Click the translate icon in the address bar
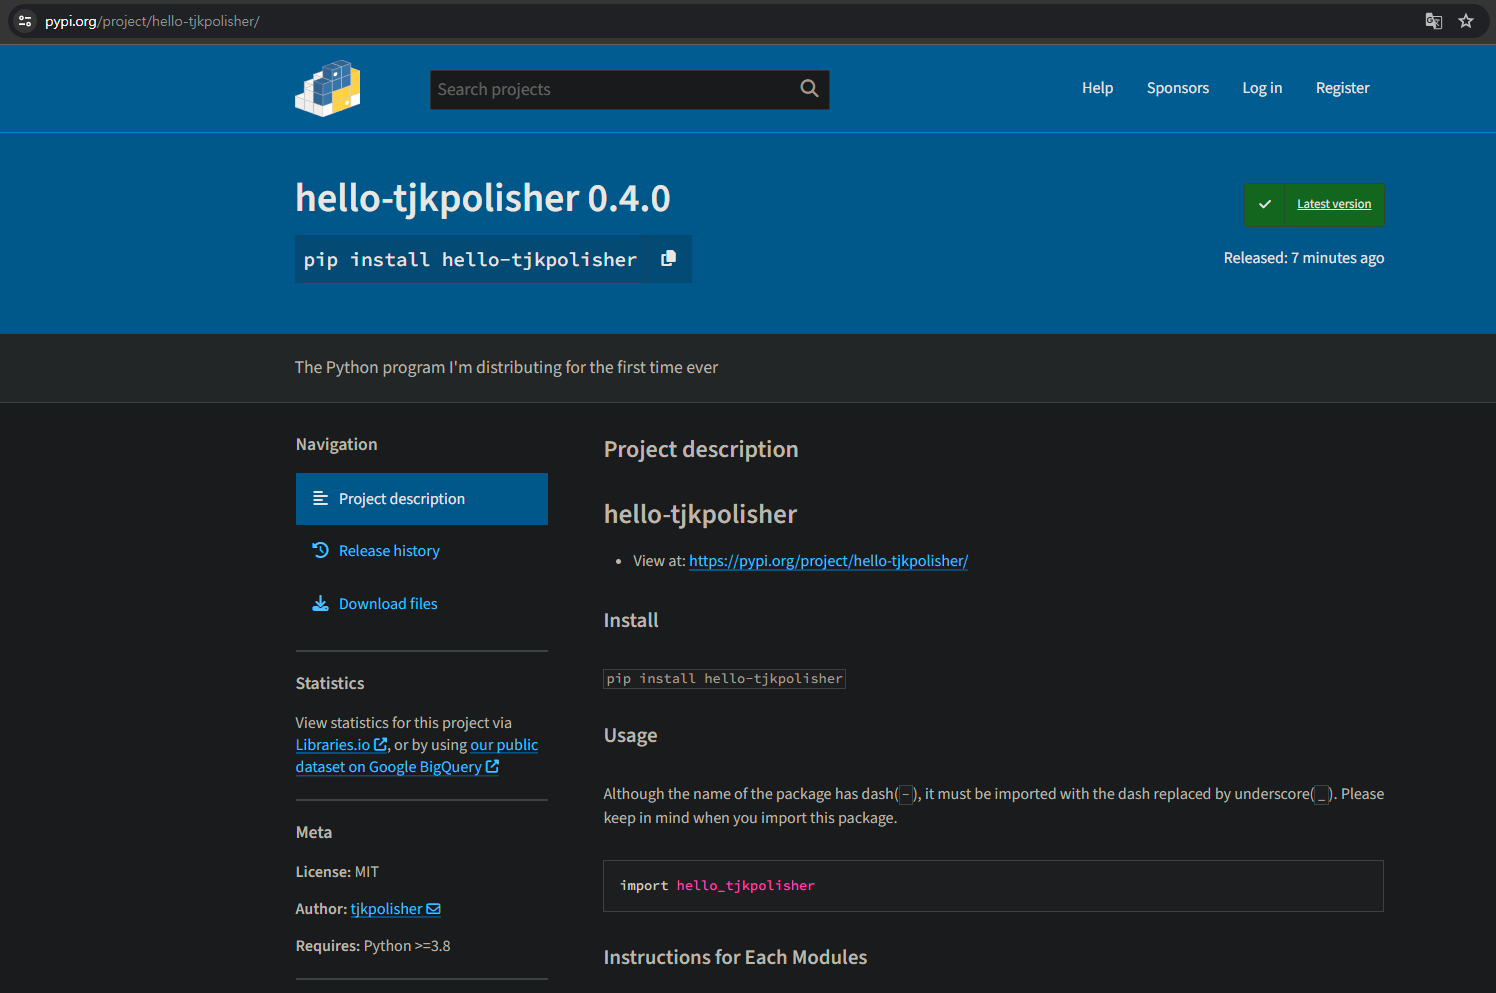The height and width of the screenshot is (993, 1496). point(1433,20)
